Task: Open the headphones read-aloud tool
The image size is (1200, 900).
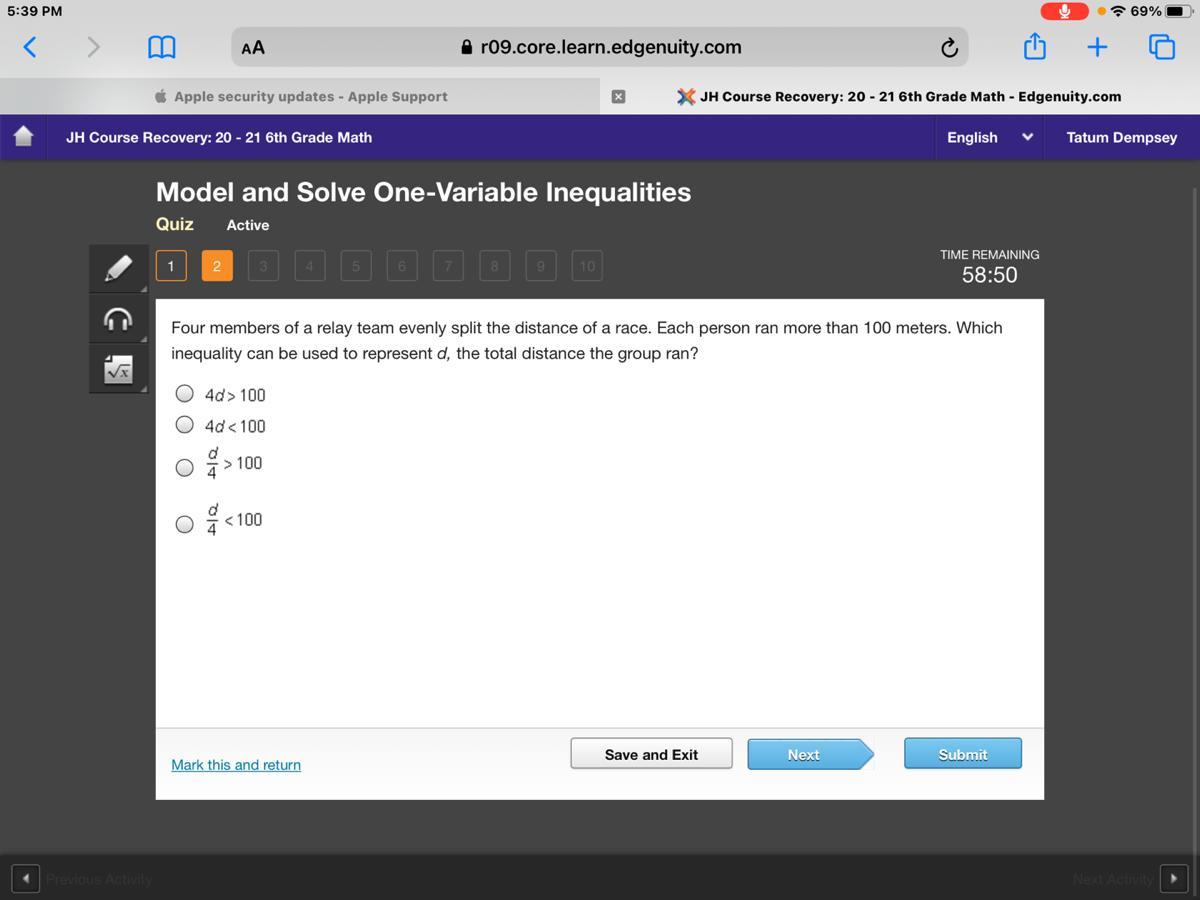Action: [x=118, y=319]
